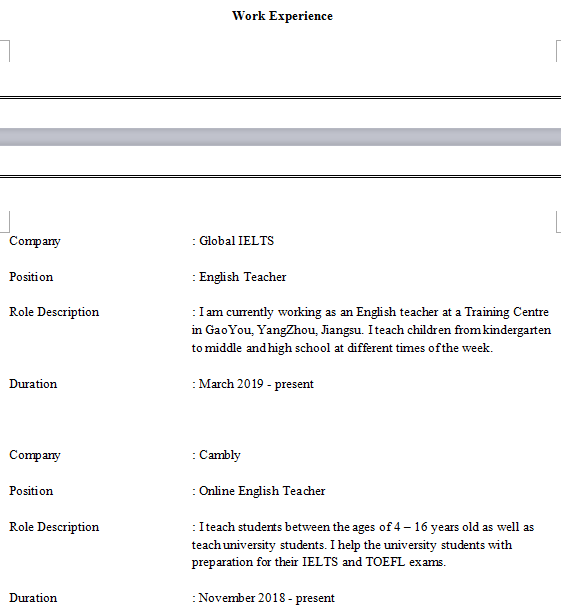Click the Cambly company name

click(x=220, y=455)
